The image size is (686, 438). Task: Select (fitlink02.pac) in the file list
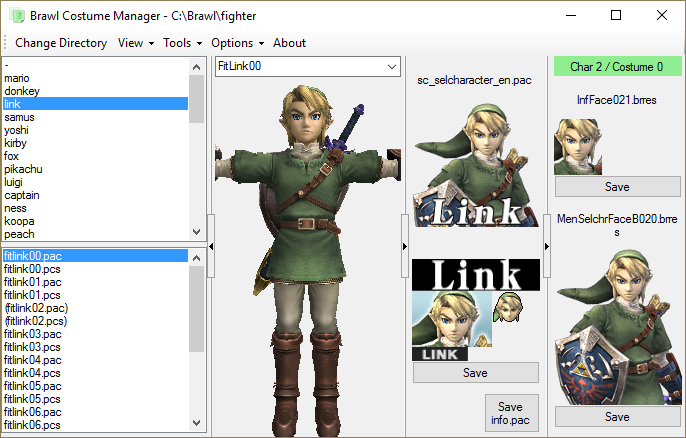(x=95, y=308)
